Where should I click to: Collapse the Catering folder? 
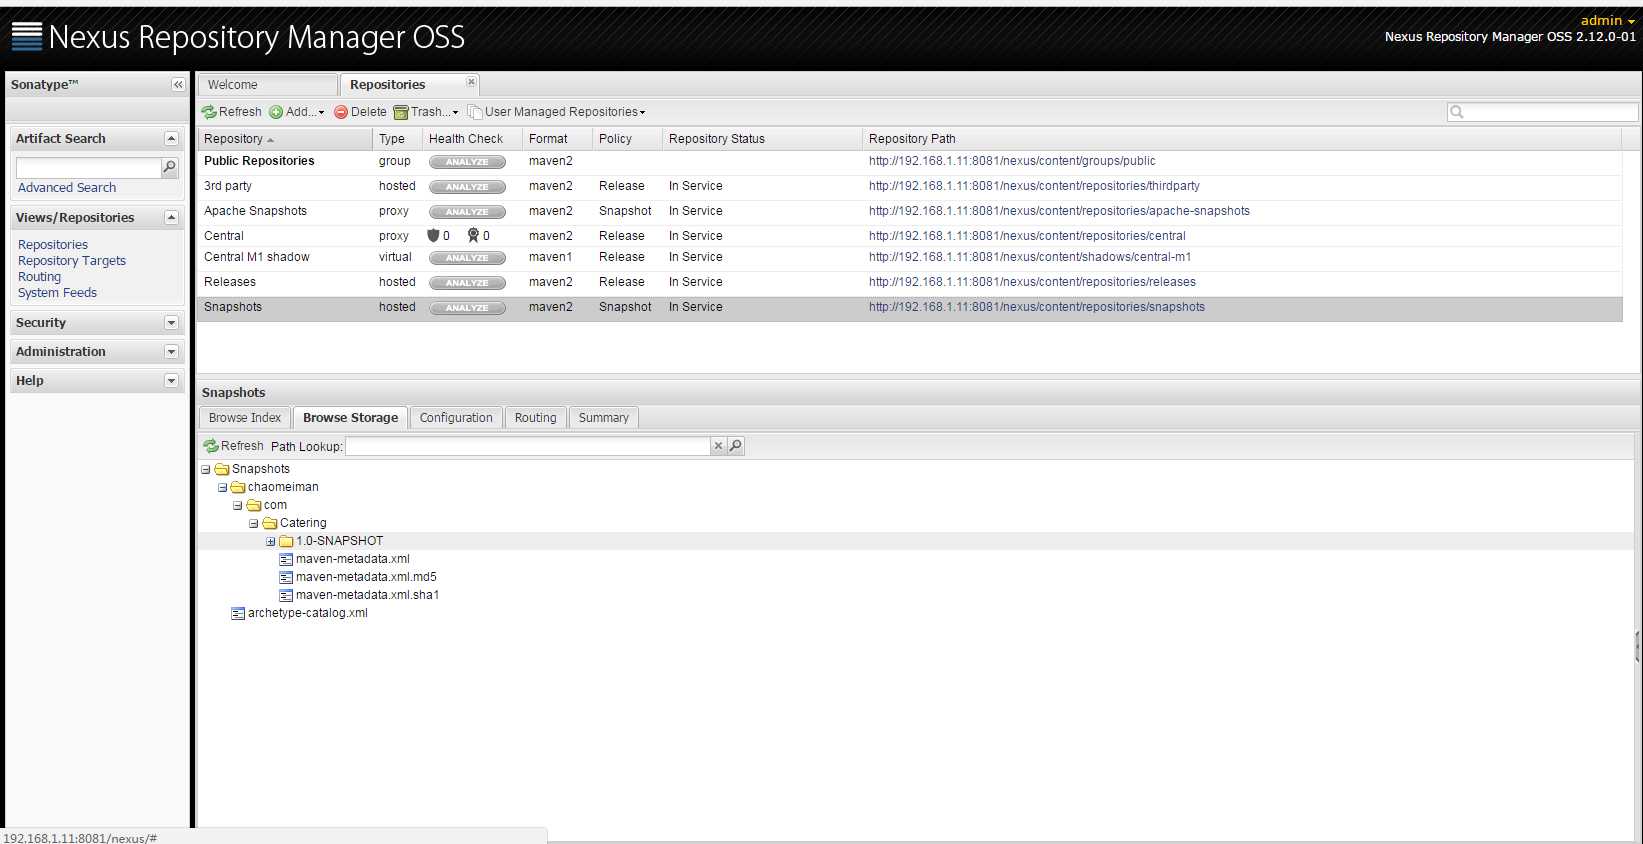254,524
